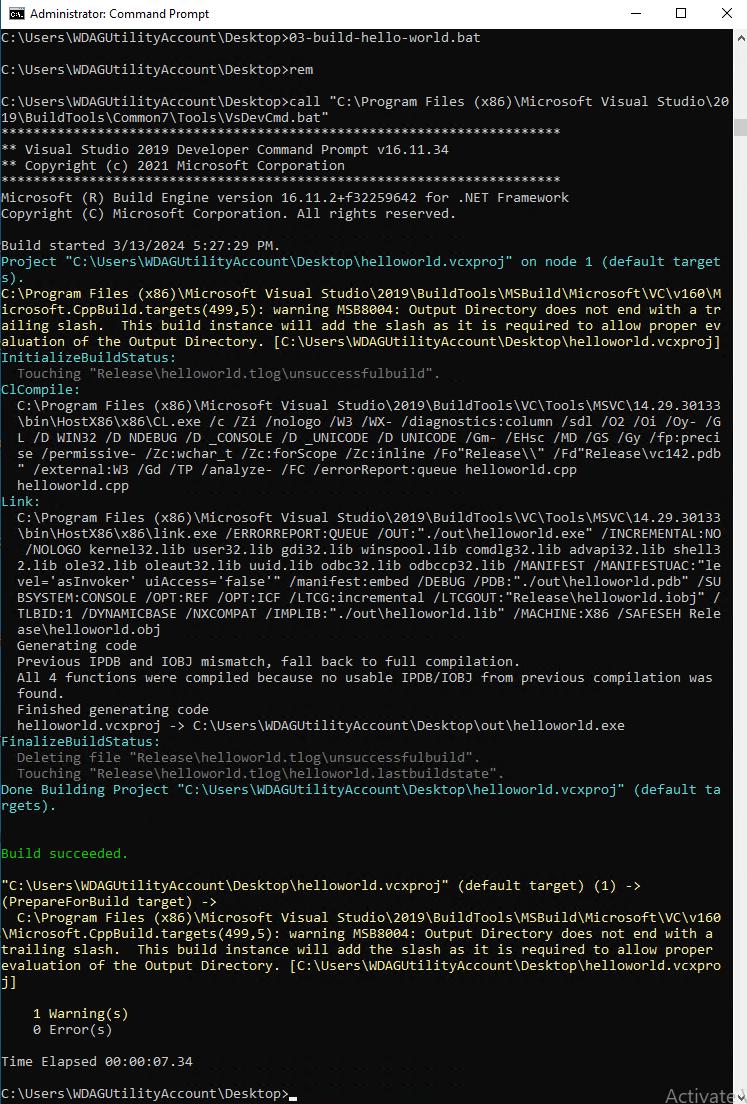Click the 'Deleting file' unsuccessfulbuild line
The image size is (747, 1104).
(x=249, y=758)
